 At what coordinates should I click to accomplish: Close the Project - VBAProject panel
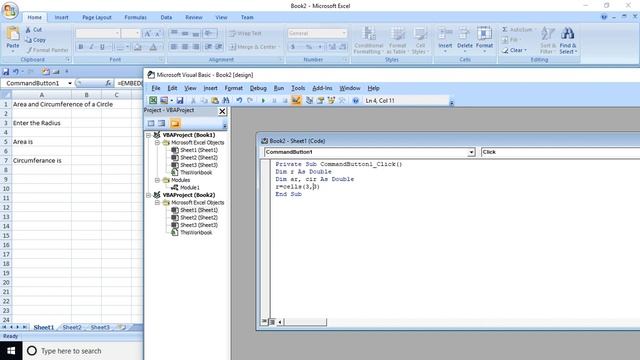pyautogui.click(x=222, y=111)
